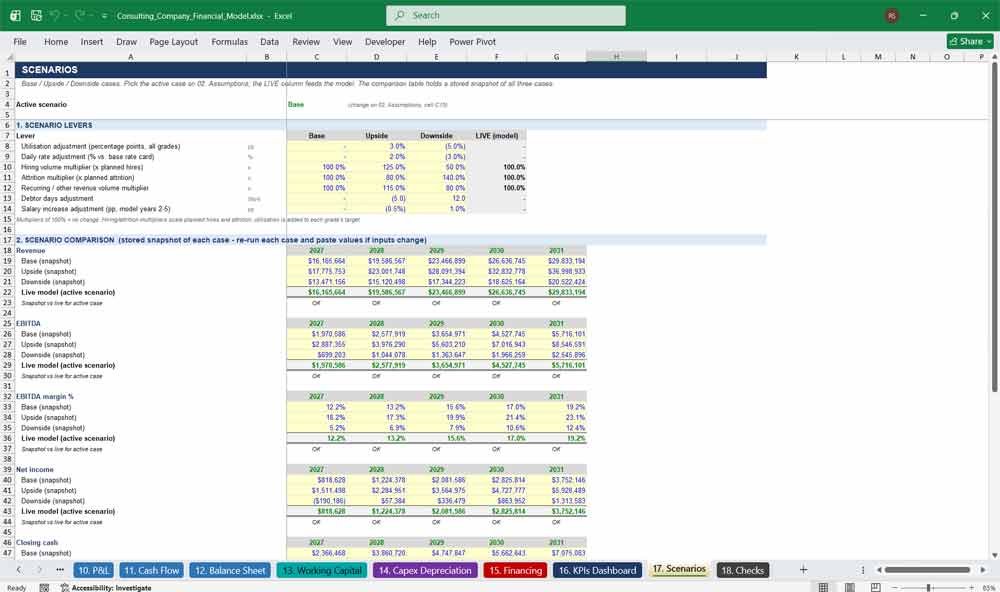This screenshot has width=1000, height=592.
Task: Open the Data ribbon tab
Action: click(x=269, y=41)
